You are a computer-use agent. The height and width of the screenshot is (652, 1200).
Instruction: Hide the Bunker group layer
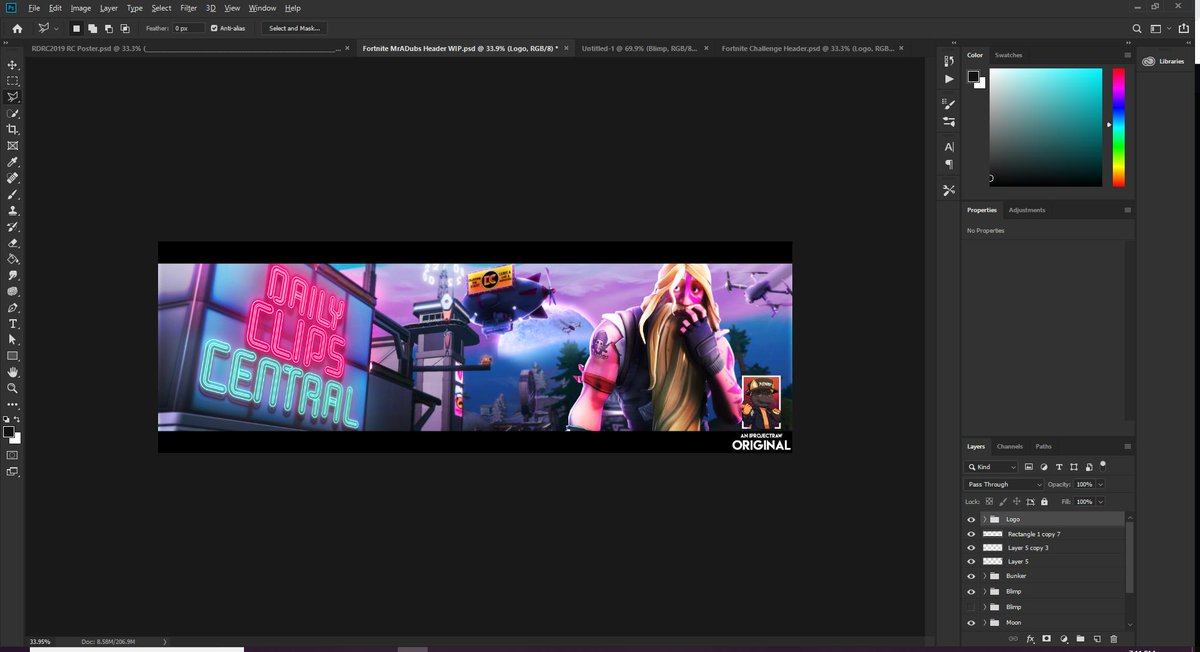coord(971,576)
